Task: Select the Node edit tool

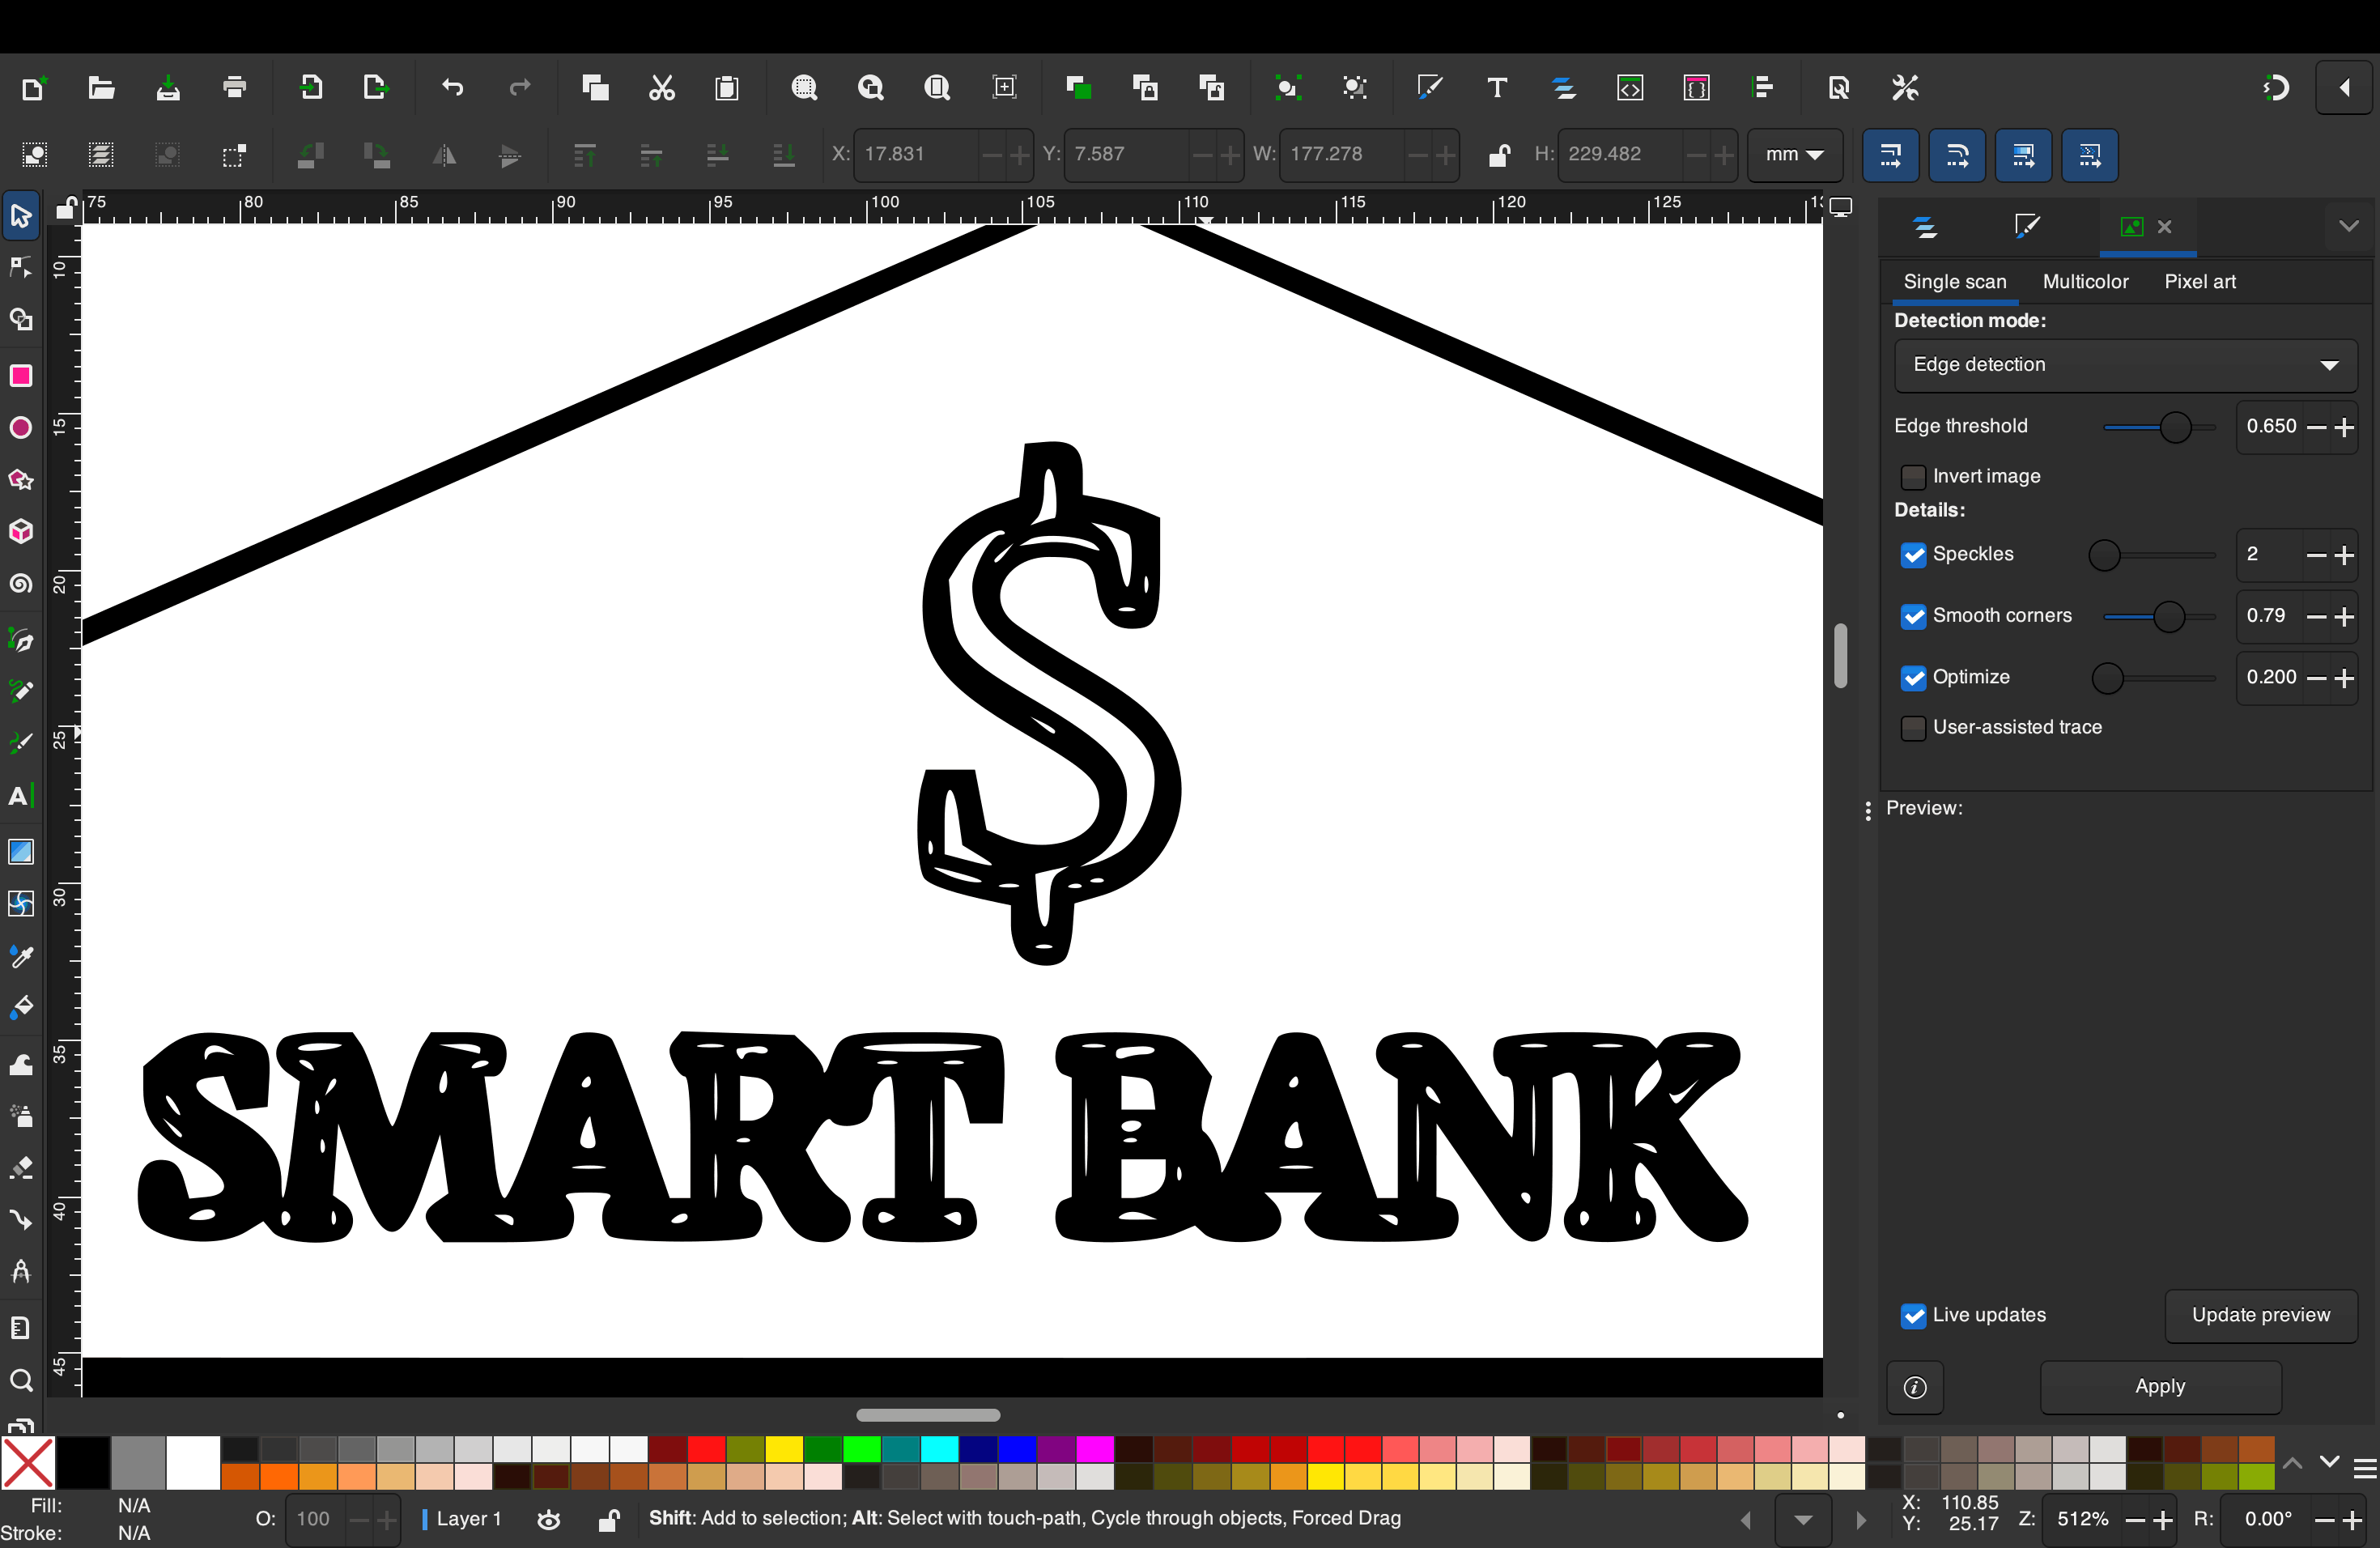Action: tap(21, 267)
